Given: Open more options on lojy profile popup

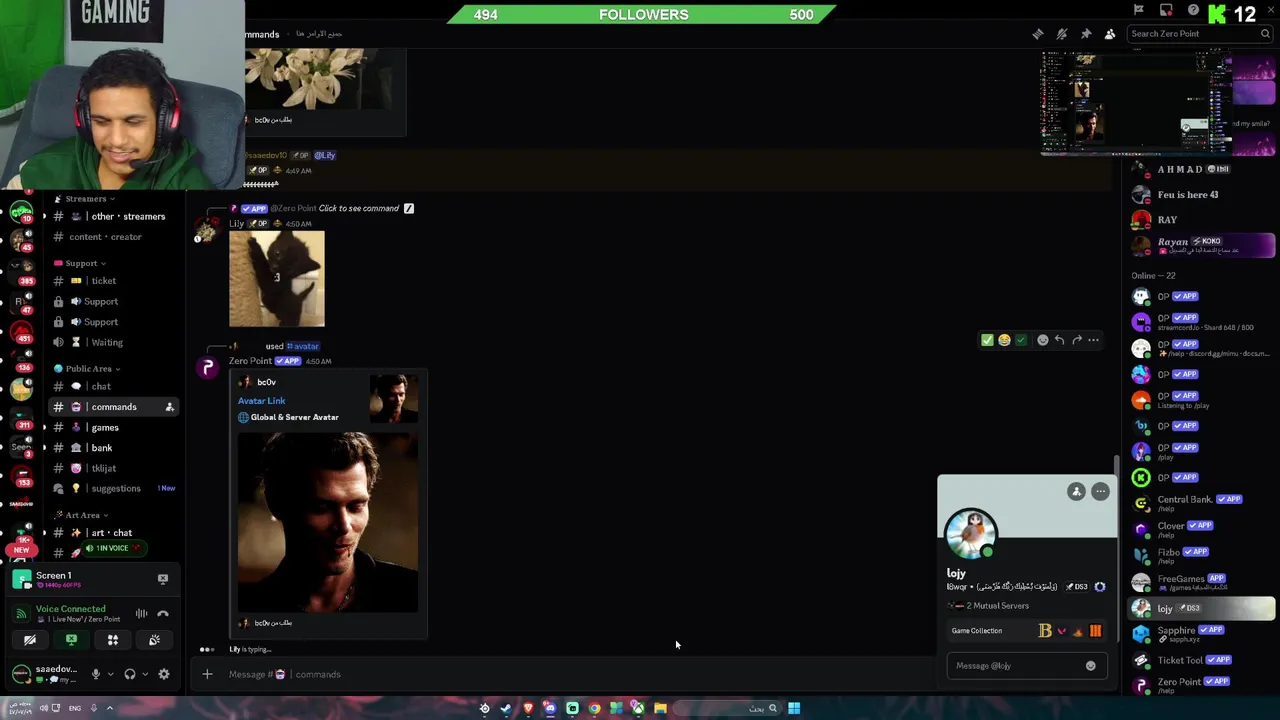Looking at the screenshot, I should point(1100,491).
